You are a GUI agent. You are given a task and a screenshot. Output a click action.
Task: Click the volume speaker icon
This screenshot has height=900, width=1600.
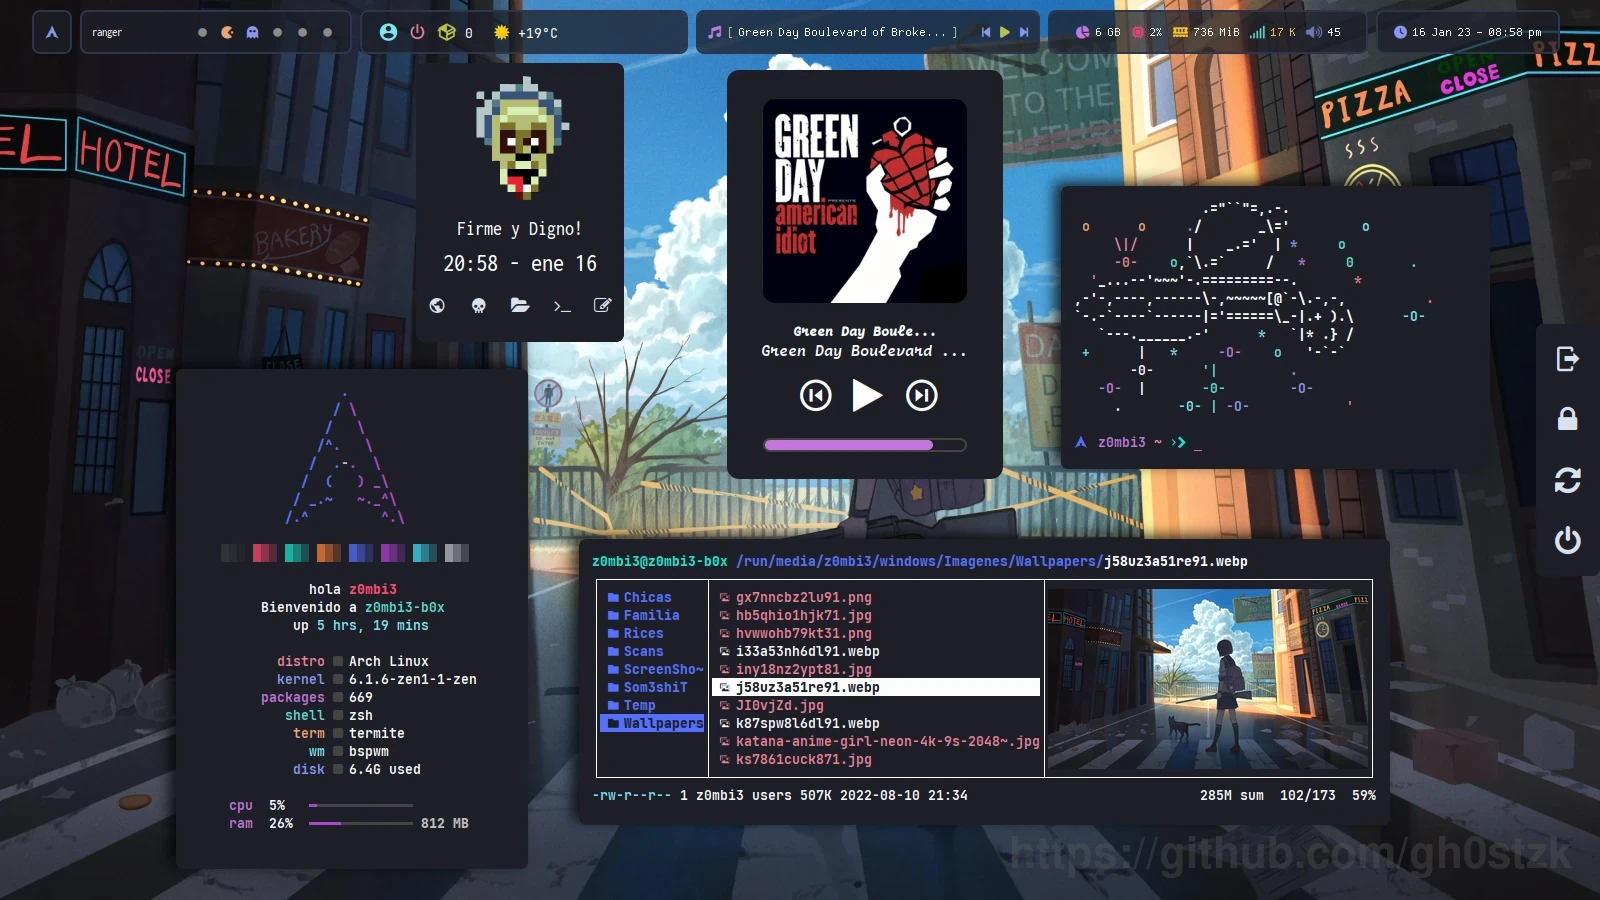point(1313,32)
